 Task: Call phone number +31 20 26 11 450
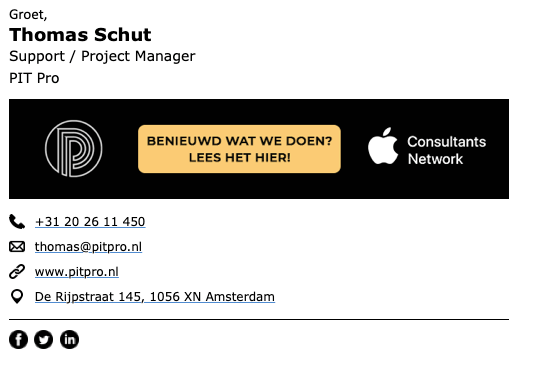(90, 222)
